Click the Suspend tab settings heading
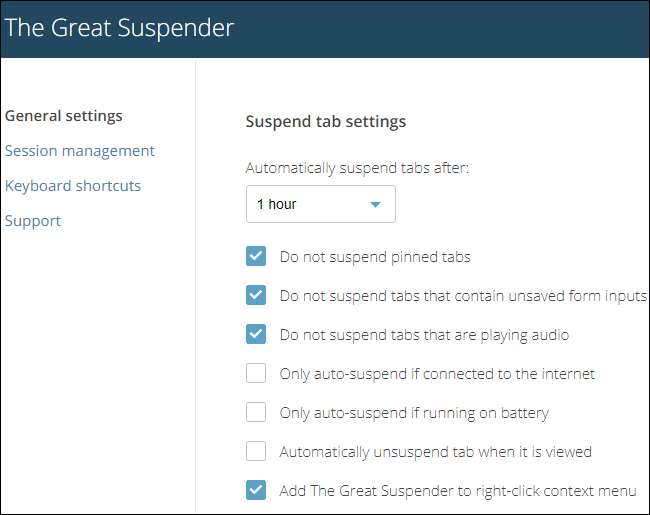This screenshot has width=650, height=515. (326, 122)
